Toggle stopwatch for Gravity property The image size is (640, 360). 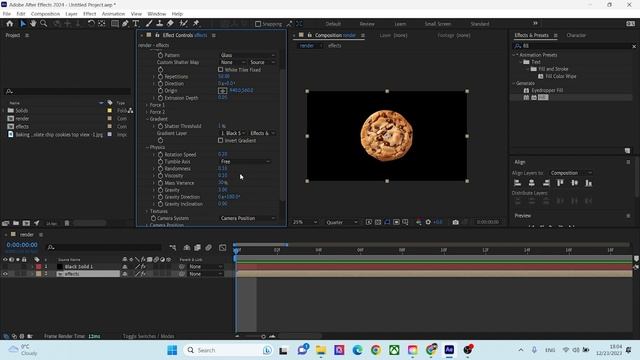tap(160, 190)
